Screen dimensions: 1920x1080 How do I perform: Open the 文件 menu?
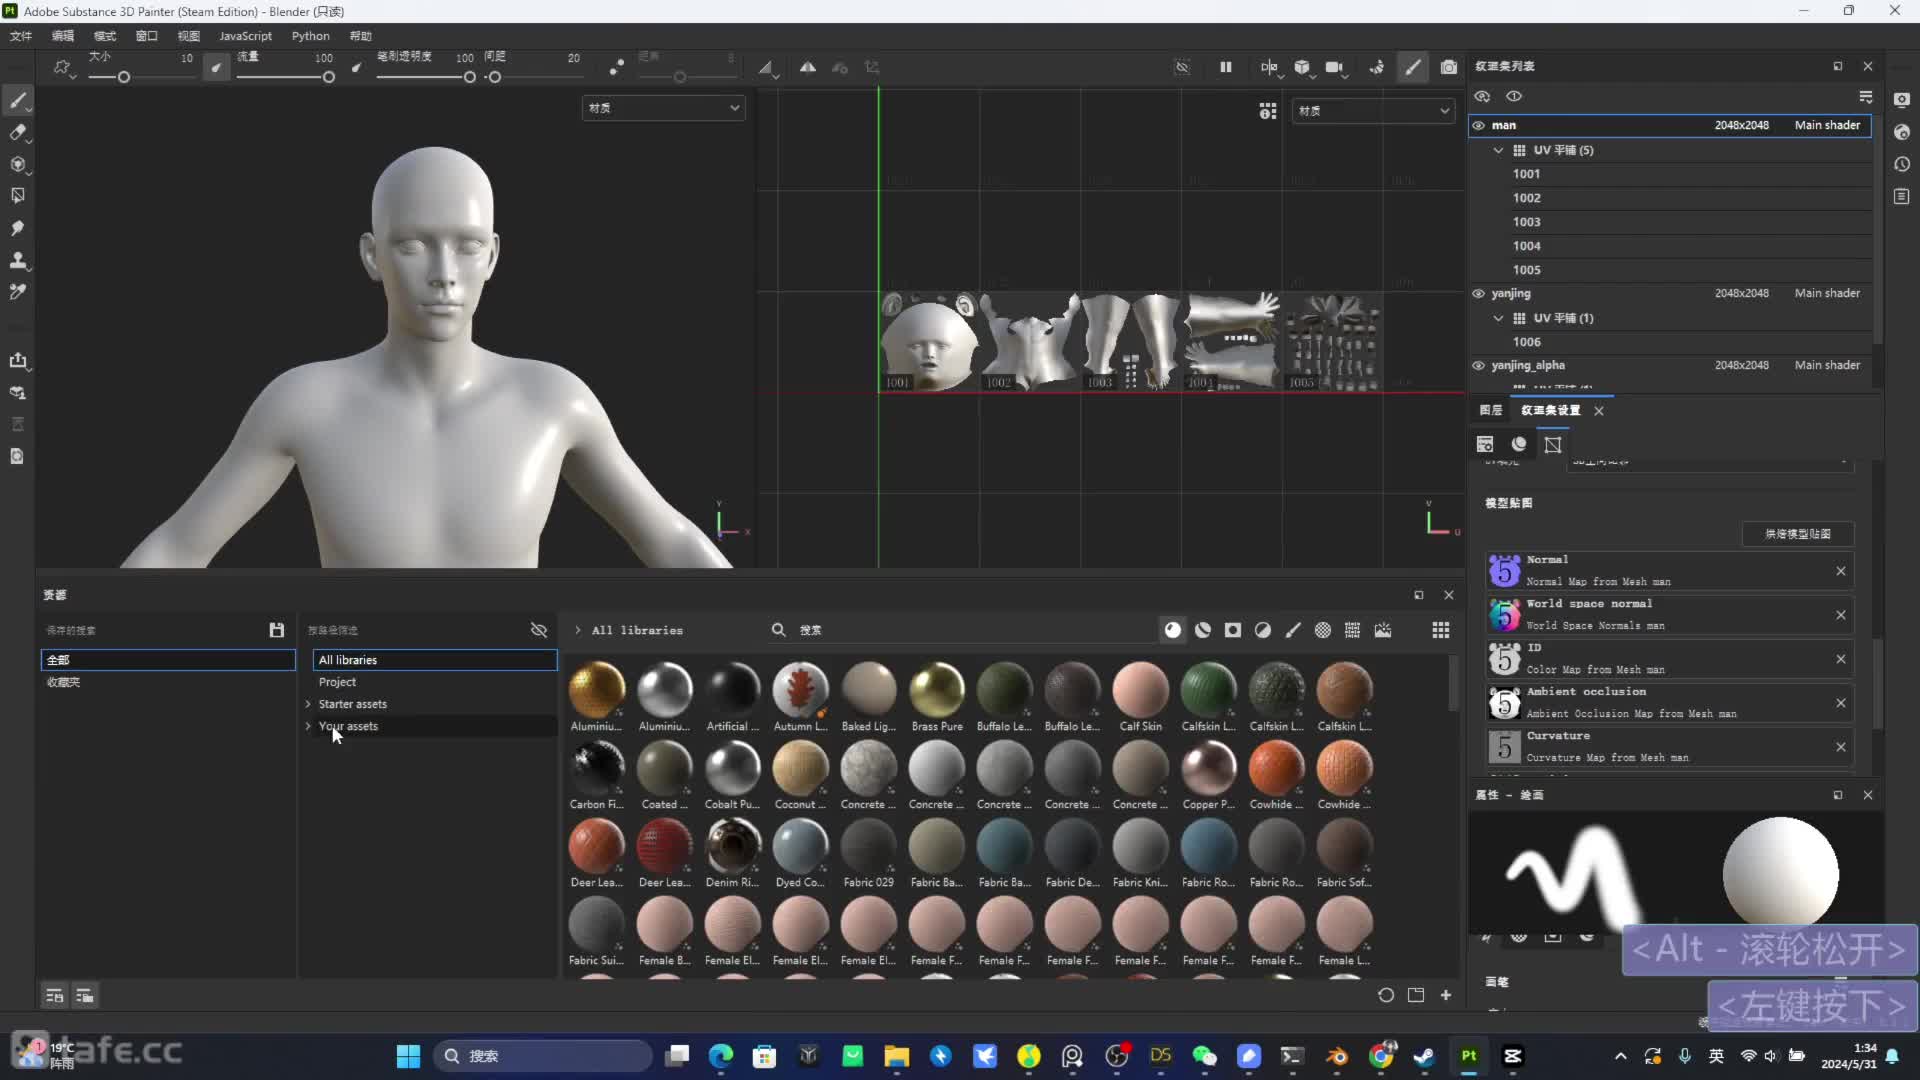21,36
